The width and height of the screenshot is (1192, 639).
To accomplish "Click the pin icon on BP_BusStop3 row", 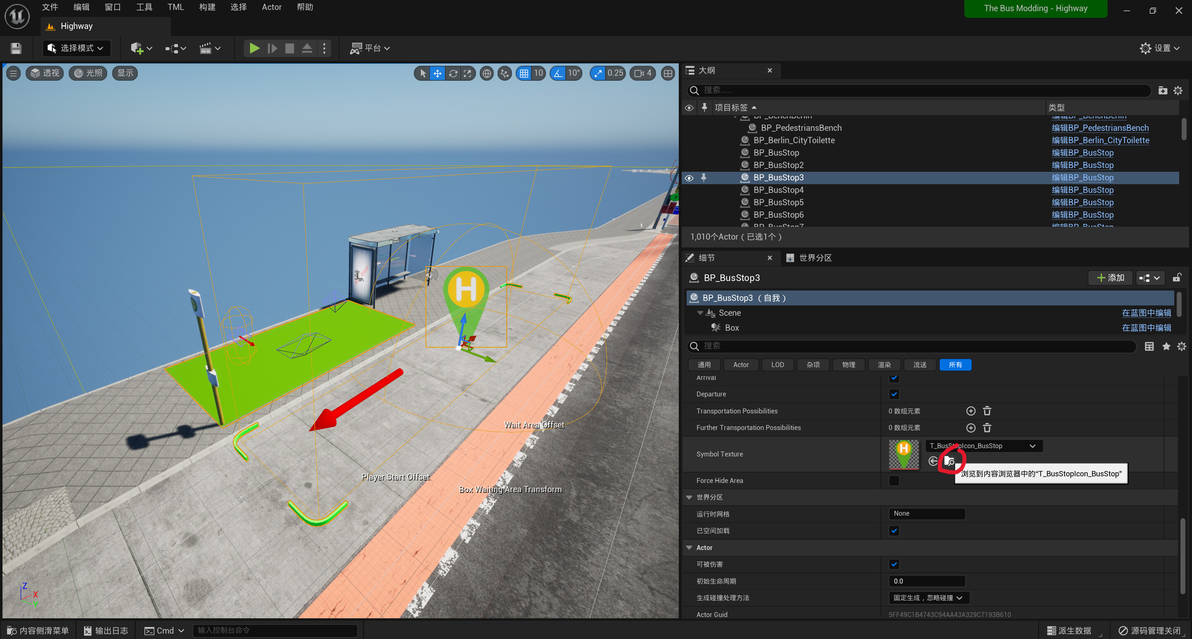I will 704,178.
